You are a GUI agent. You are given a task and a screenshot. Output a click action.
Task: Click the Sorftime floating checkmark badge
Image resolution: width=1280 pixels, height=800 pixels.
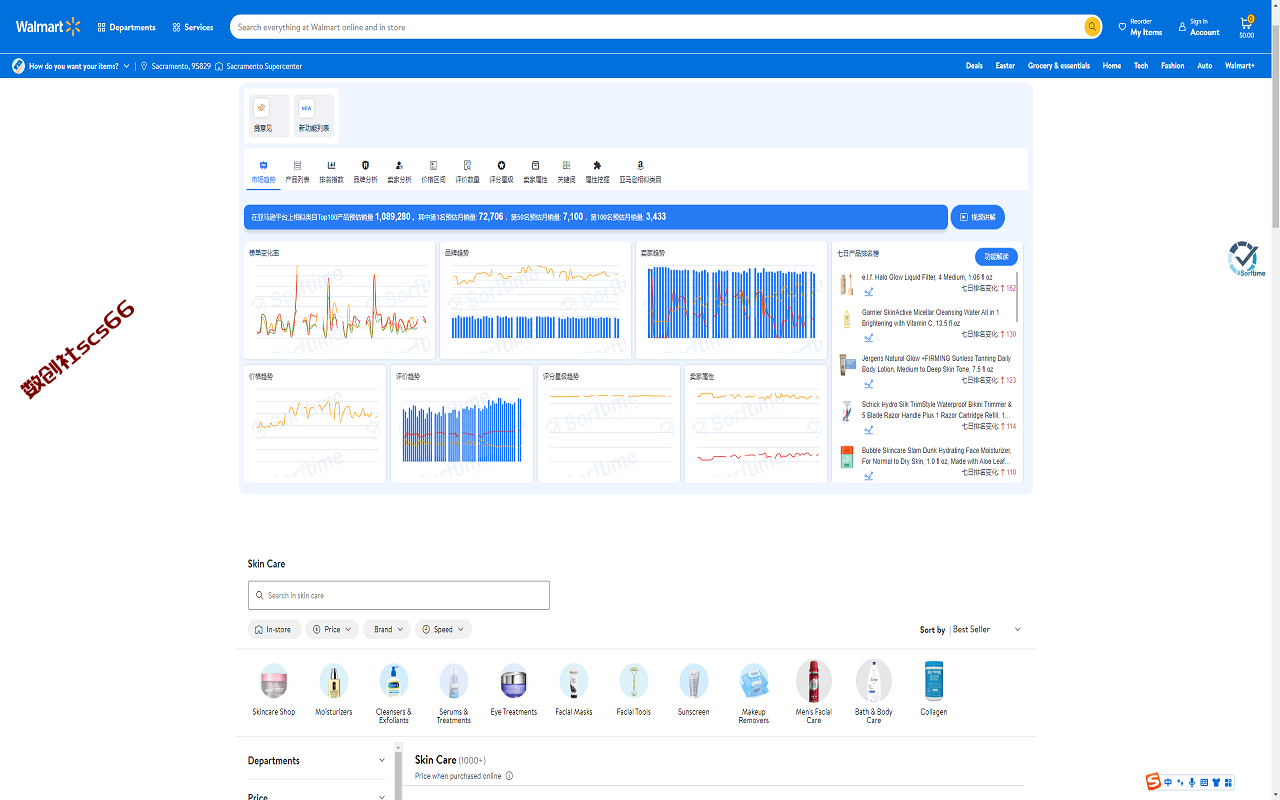click(1245, 259)
